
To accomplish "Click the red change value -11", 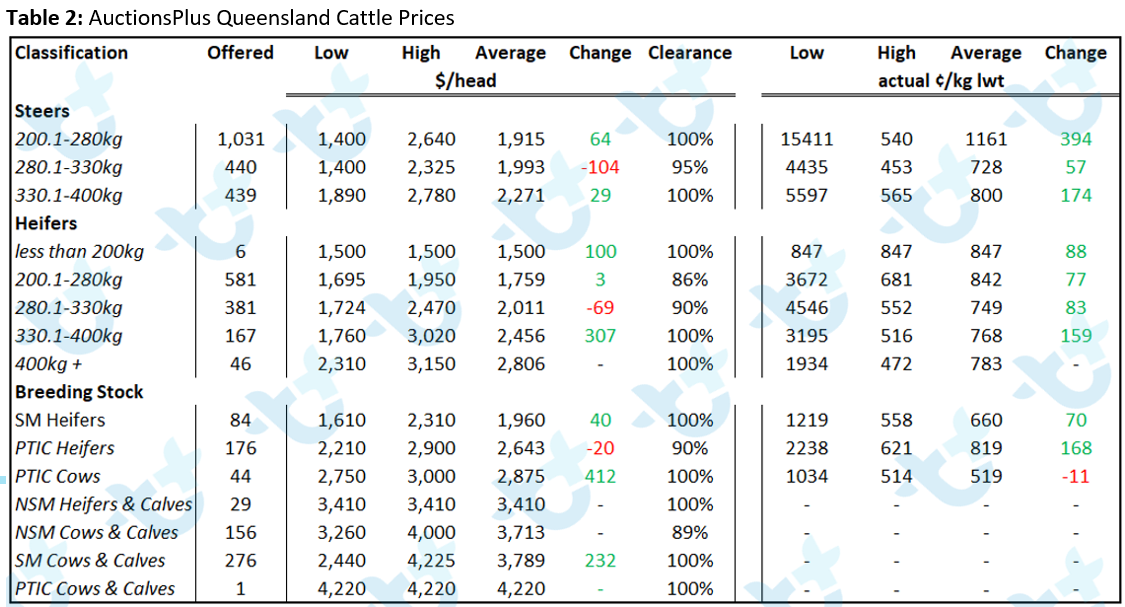I will (x=1075, y=476).
